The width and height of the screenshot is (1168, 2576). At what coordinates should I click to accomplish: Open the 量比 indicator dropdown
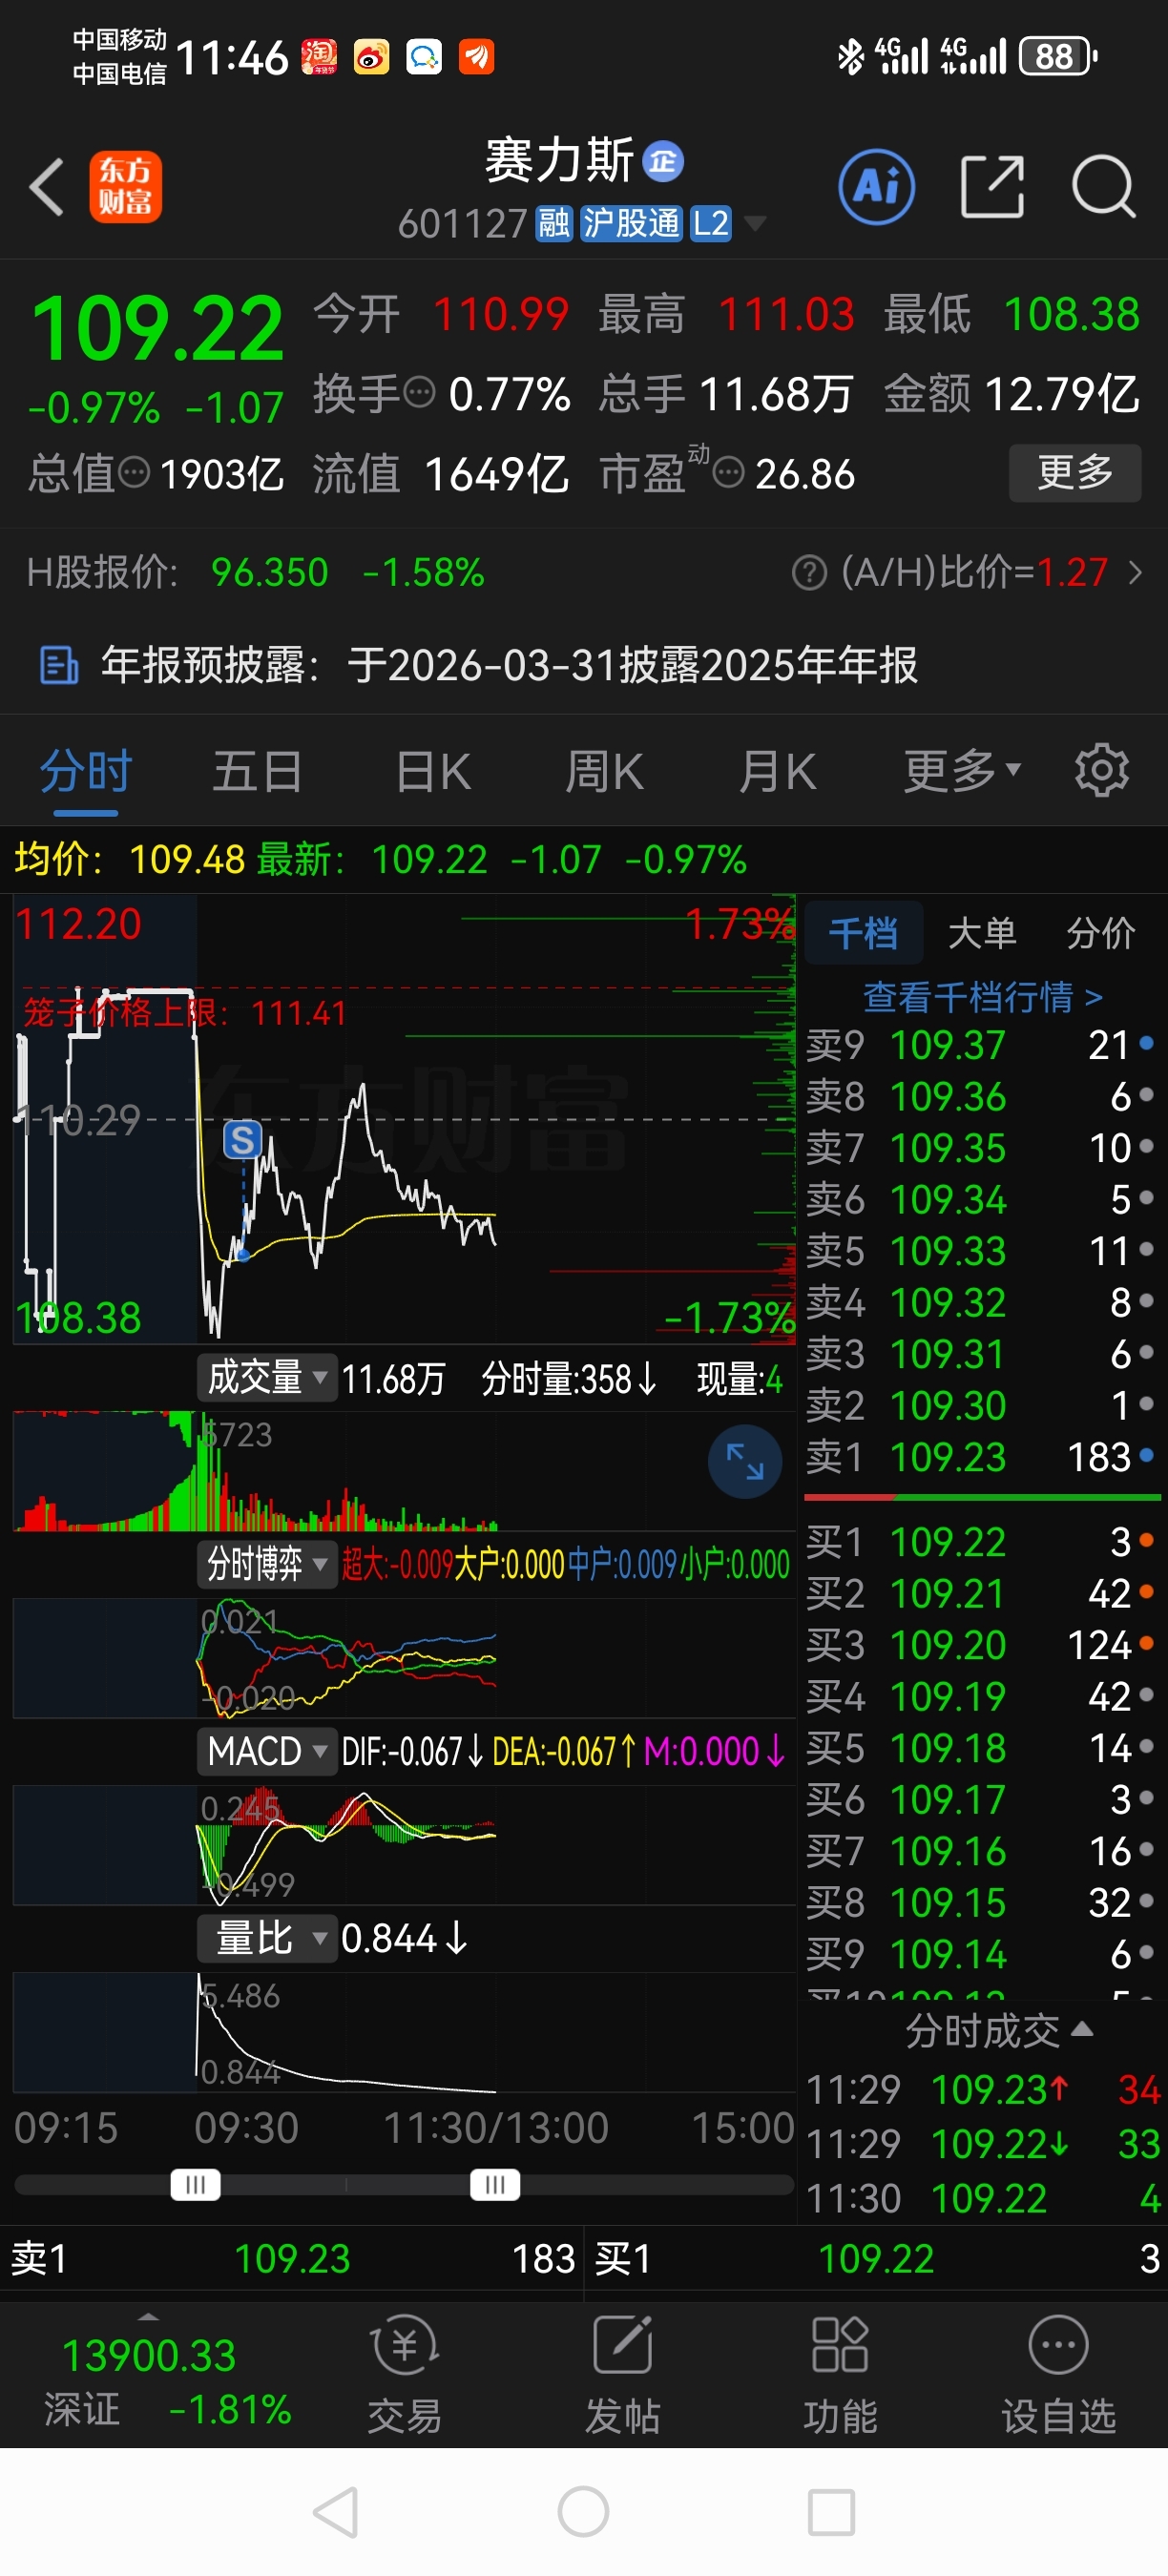[x=266, y=1938]
